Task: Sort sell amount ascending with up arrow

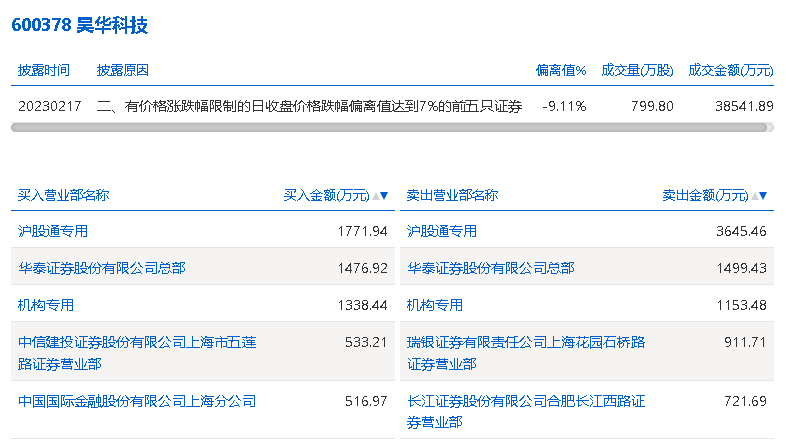Action: (755, 196)
